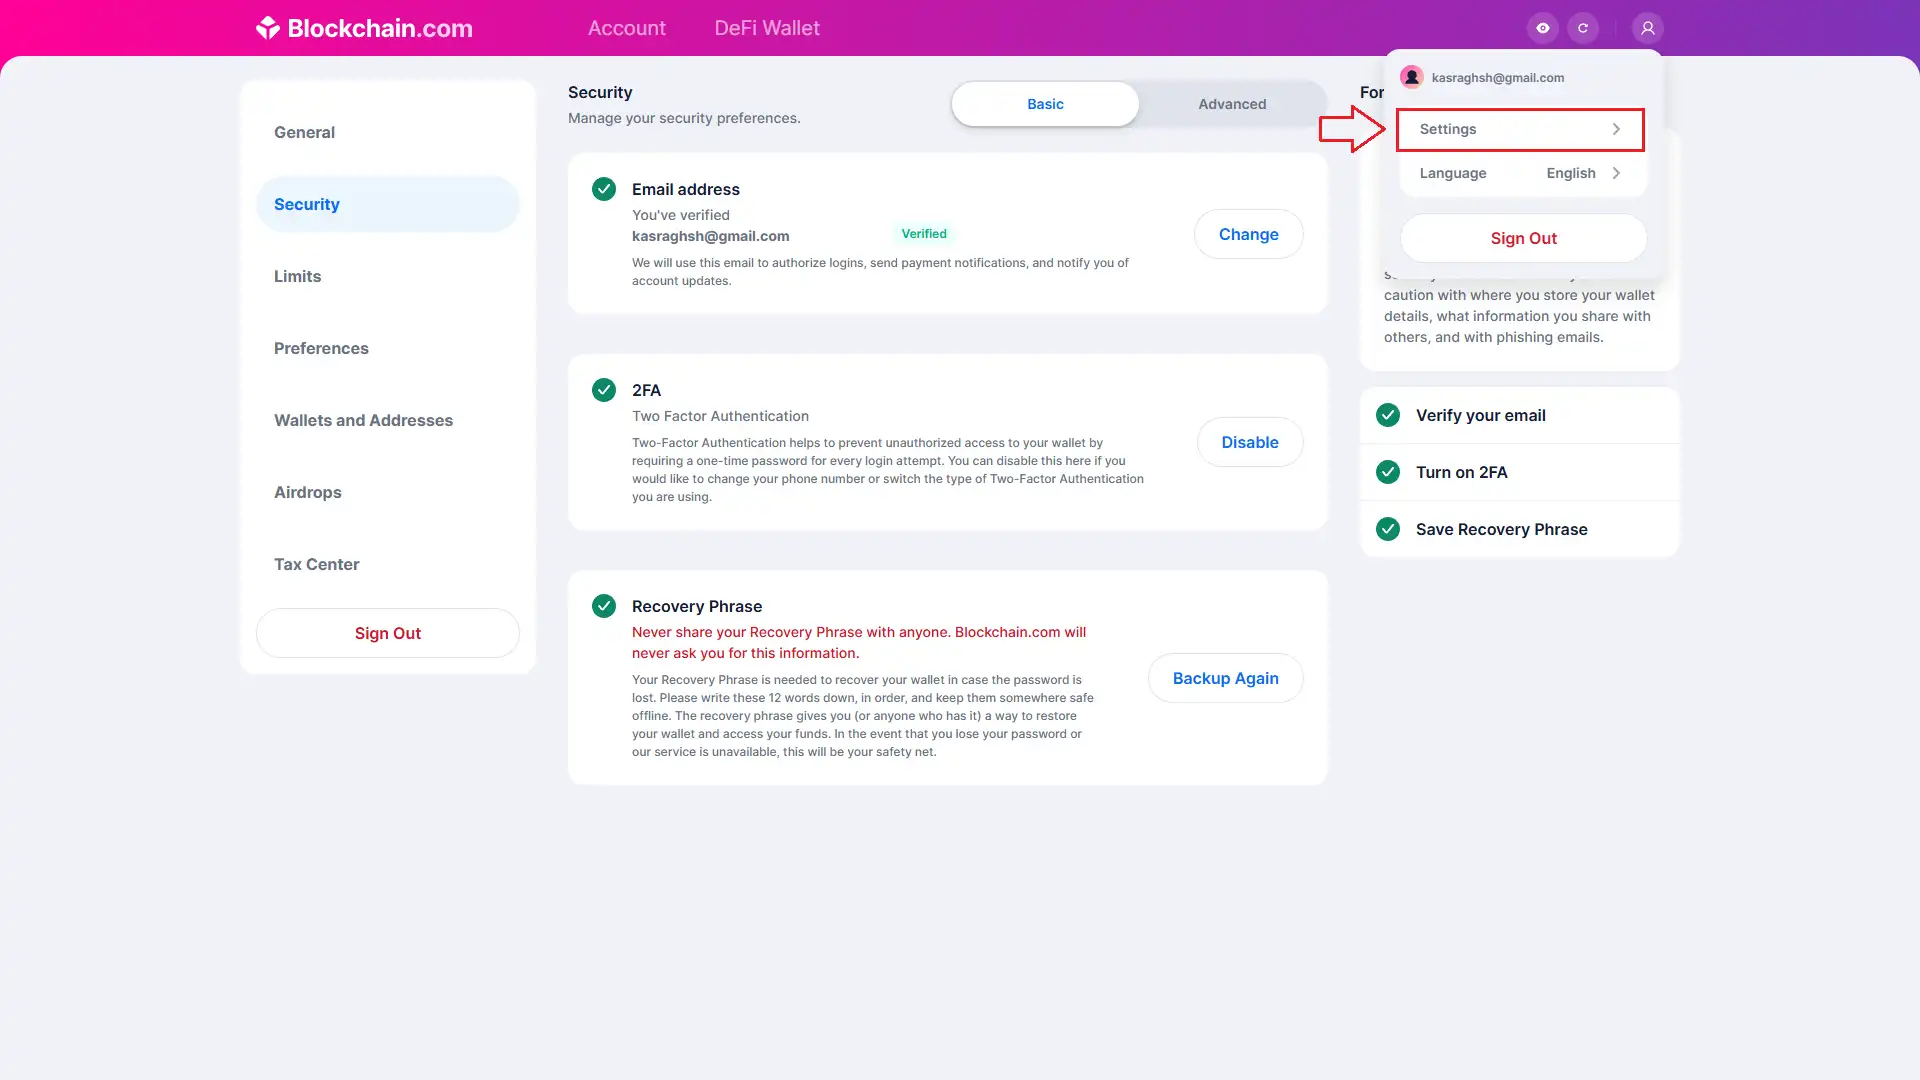Click kasraghsh@gmail.com in Email address card

coord(710,236)
